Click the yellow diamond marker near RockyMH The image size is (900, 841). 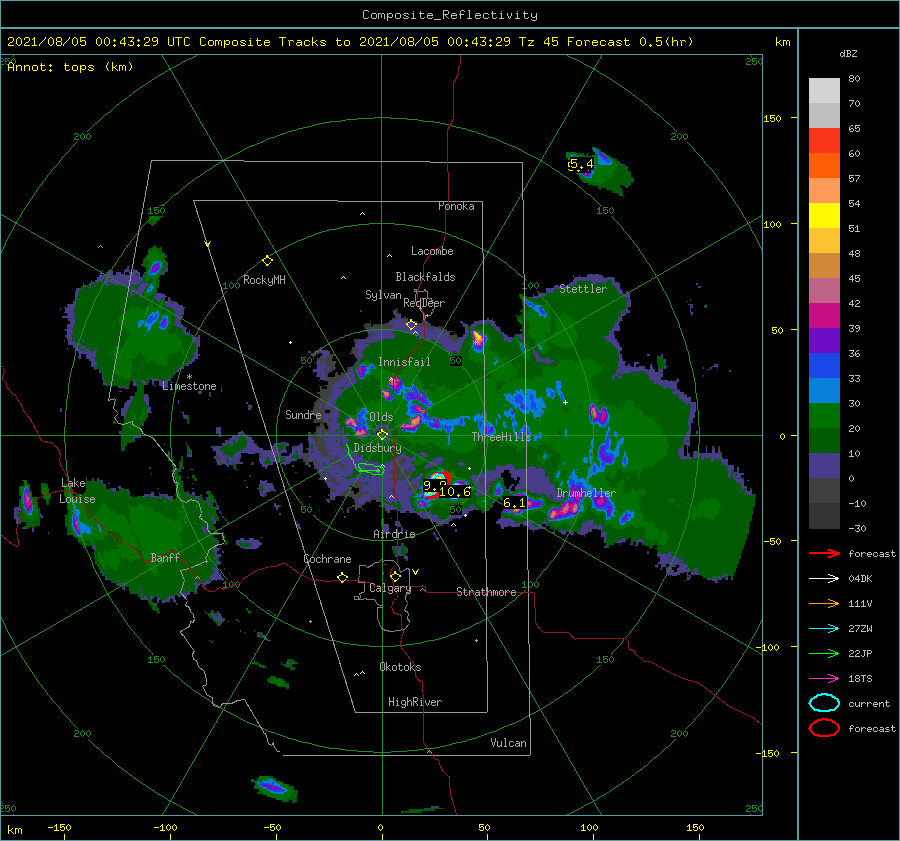pyautogui.click(x=267, y=261)
